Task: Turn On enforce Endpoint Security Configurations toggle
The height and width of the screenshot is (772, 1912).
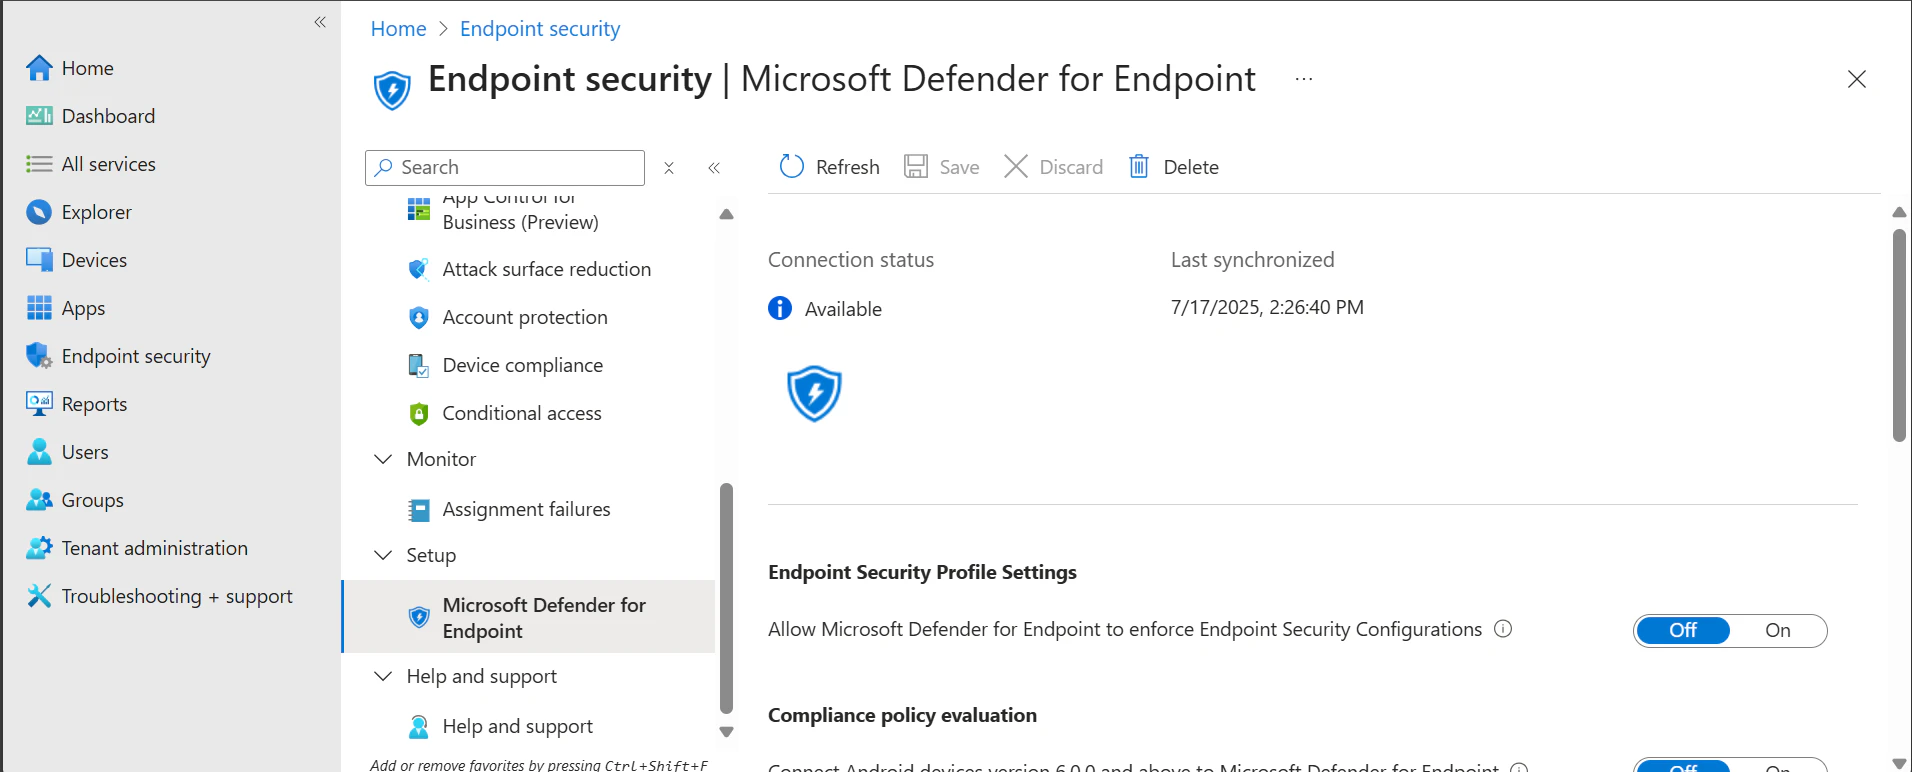Action: coord(1778,631)
